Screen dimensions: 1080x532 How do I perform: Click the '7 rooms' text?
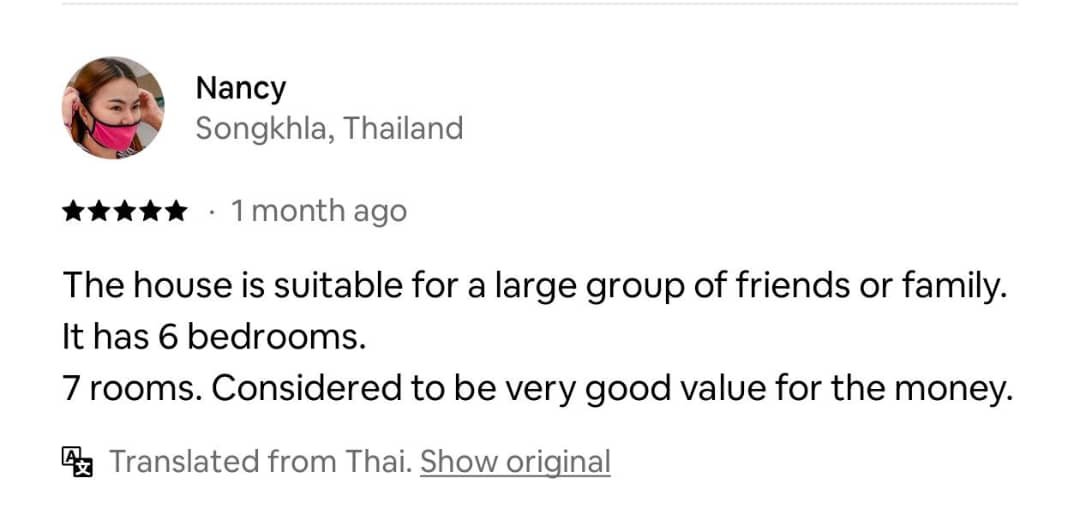tap(130, 389)
